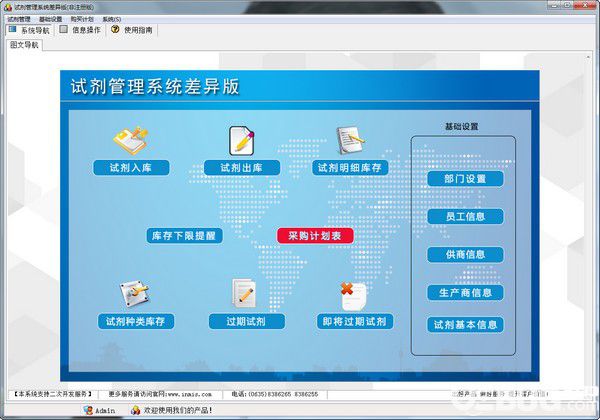Click the 过期试剂 document icon

point(244,293)
